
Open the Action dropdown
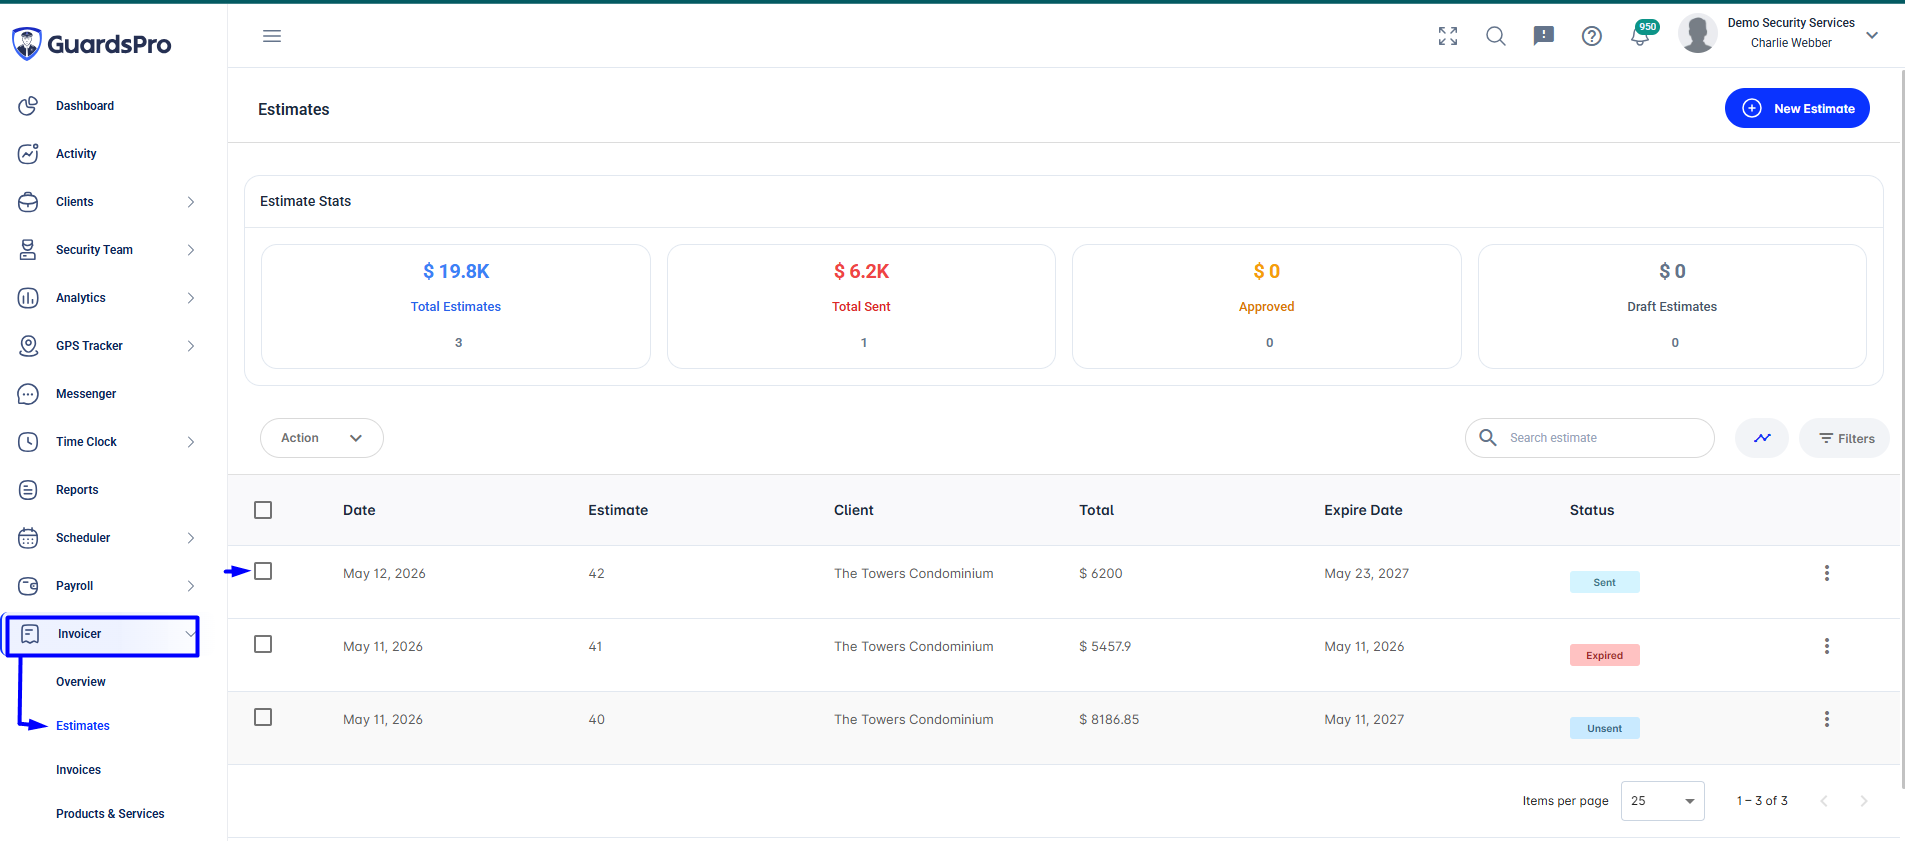click(x=322, y=438)
